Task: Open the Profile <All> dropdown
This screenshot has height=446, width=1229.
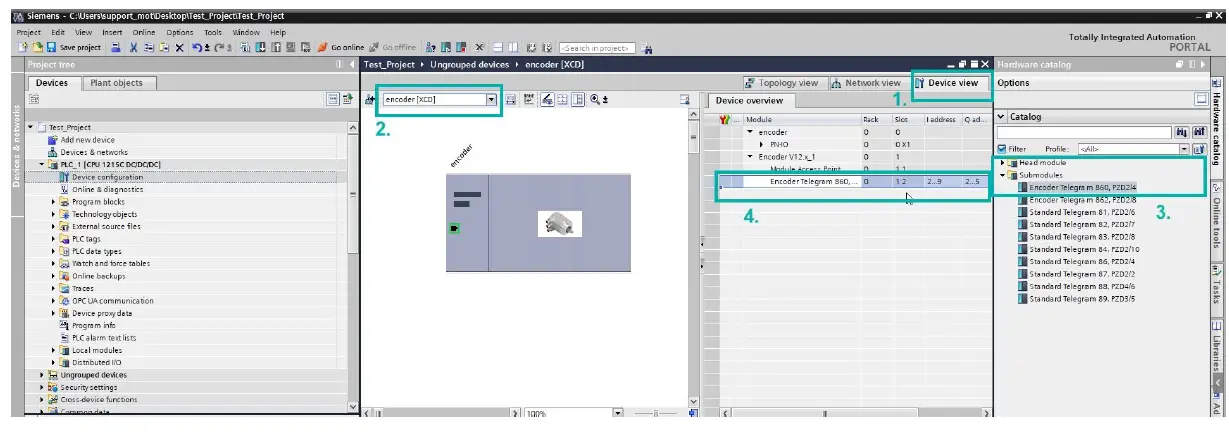Action: (1184, 149)
